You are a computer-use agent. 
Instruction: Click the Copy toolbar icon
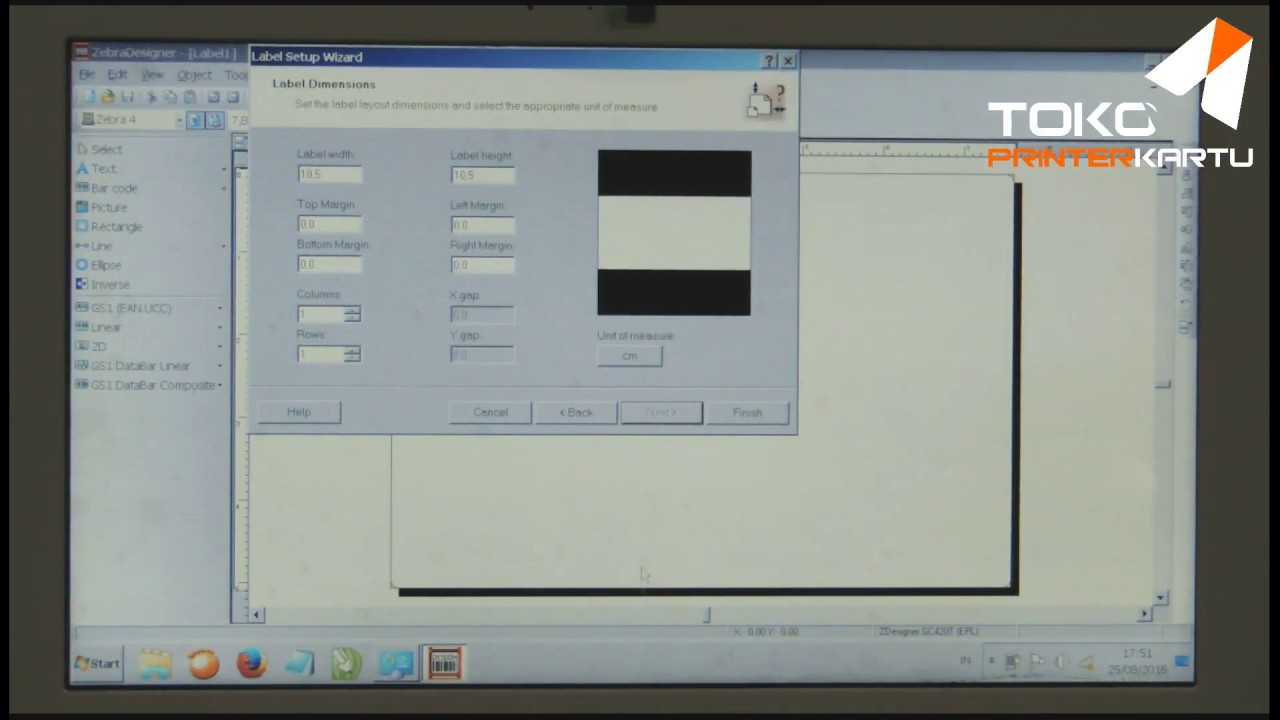point(170,97)
